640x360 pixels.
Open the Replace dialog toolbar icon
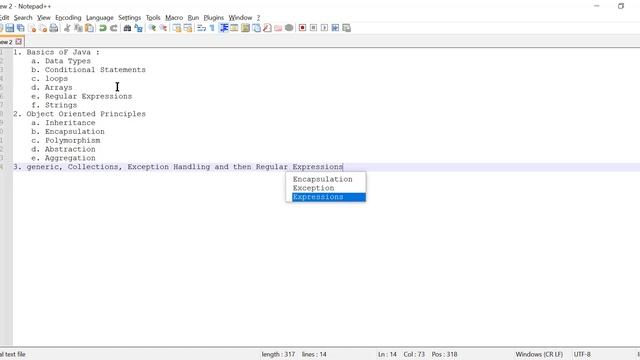(x=138, y=28)
